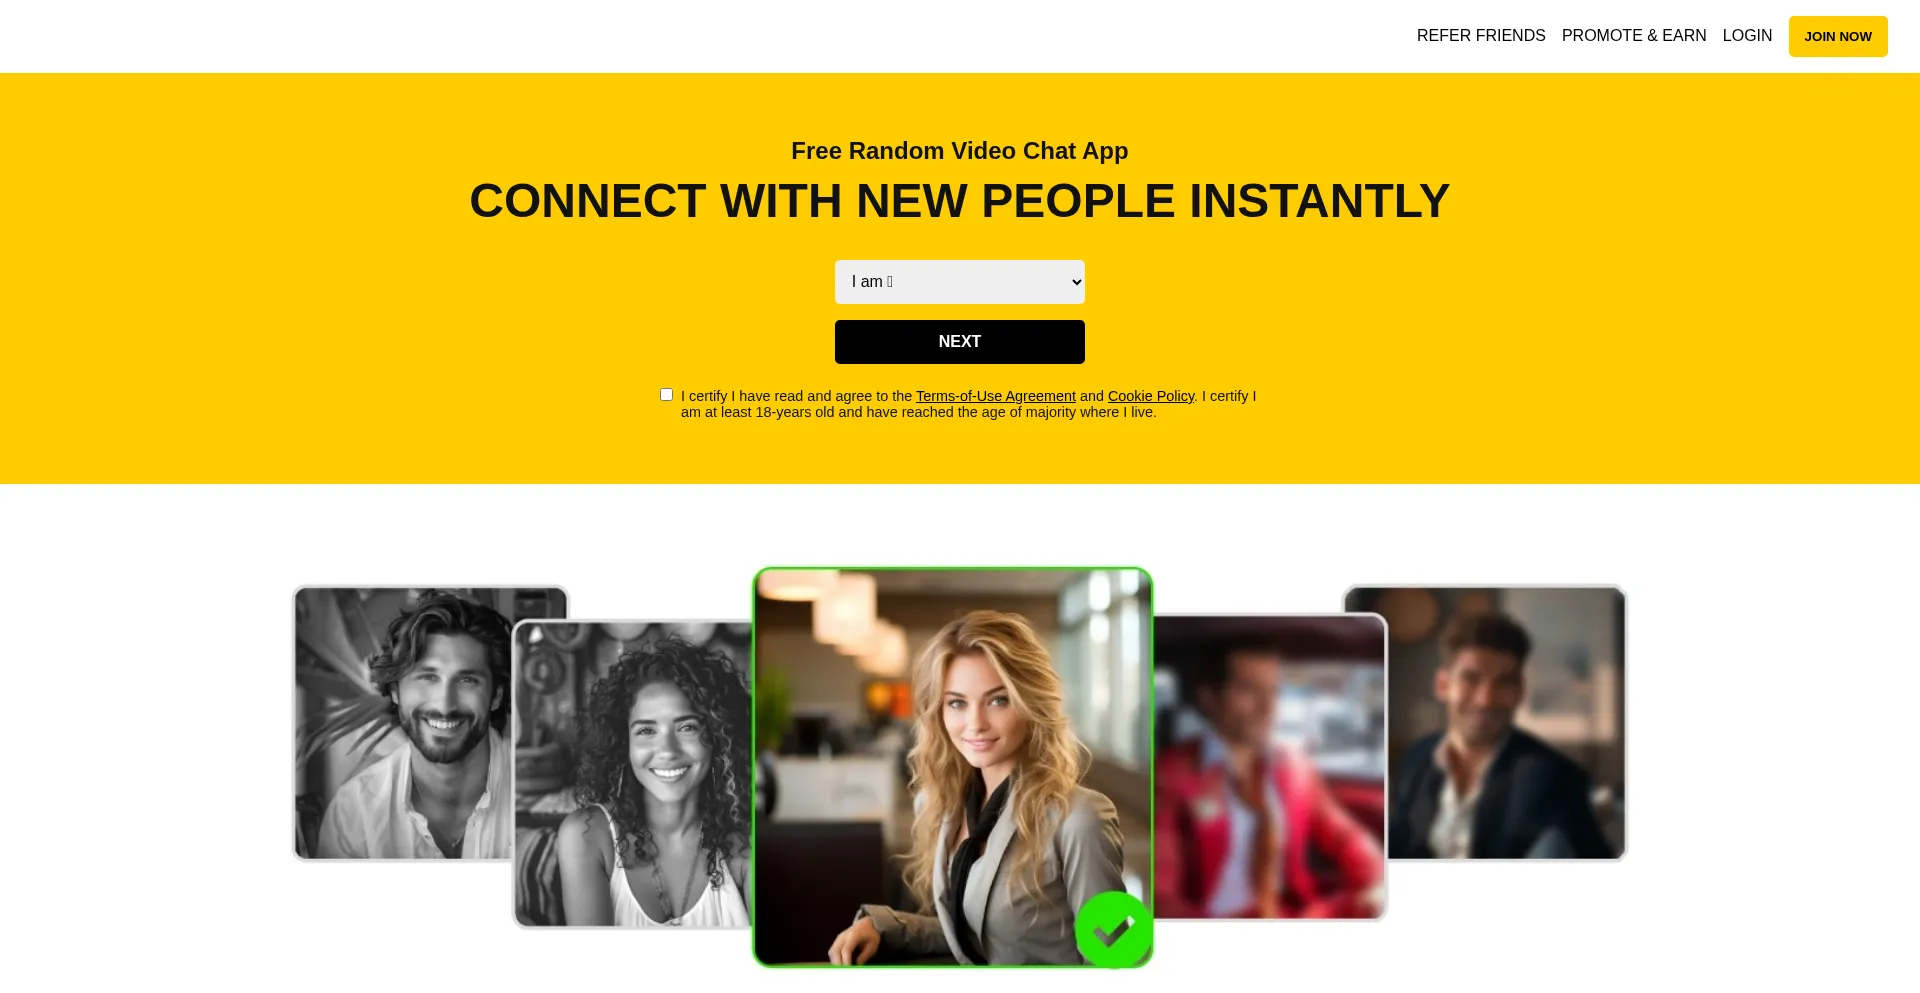Open the Terms-of-Use Agreement link
This screenshot has height=993, width=1920.
pyautogui.click(x=995, y=396)
